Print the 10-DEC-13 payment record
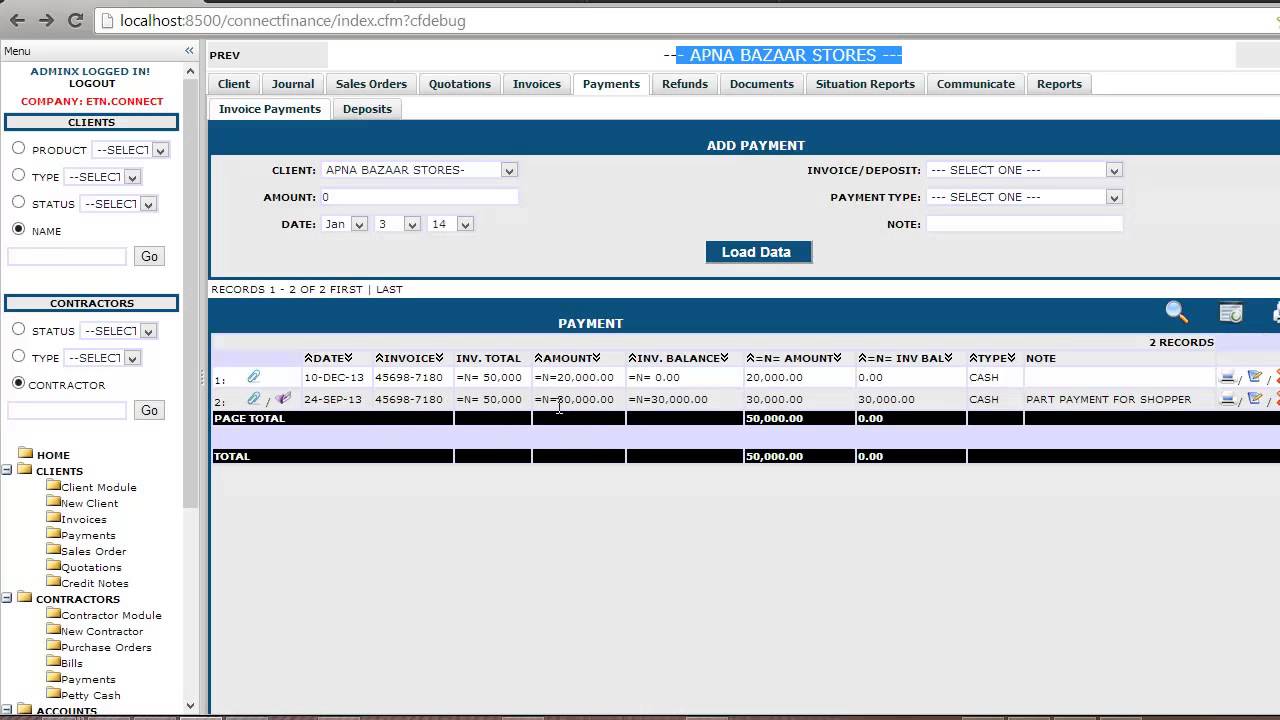Viewport: 1280px width, 720px height. pos(1228,377)
